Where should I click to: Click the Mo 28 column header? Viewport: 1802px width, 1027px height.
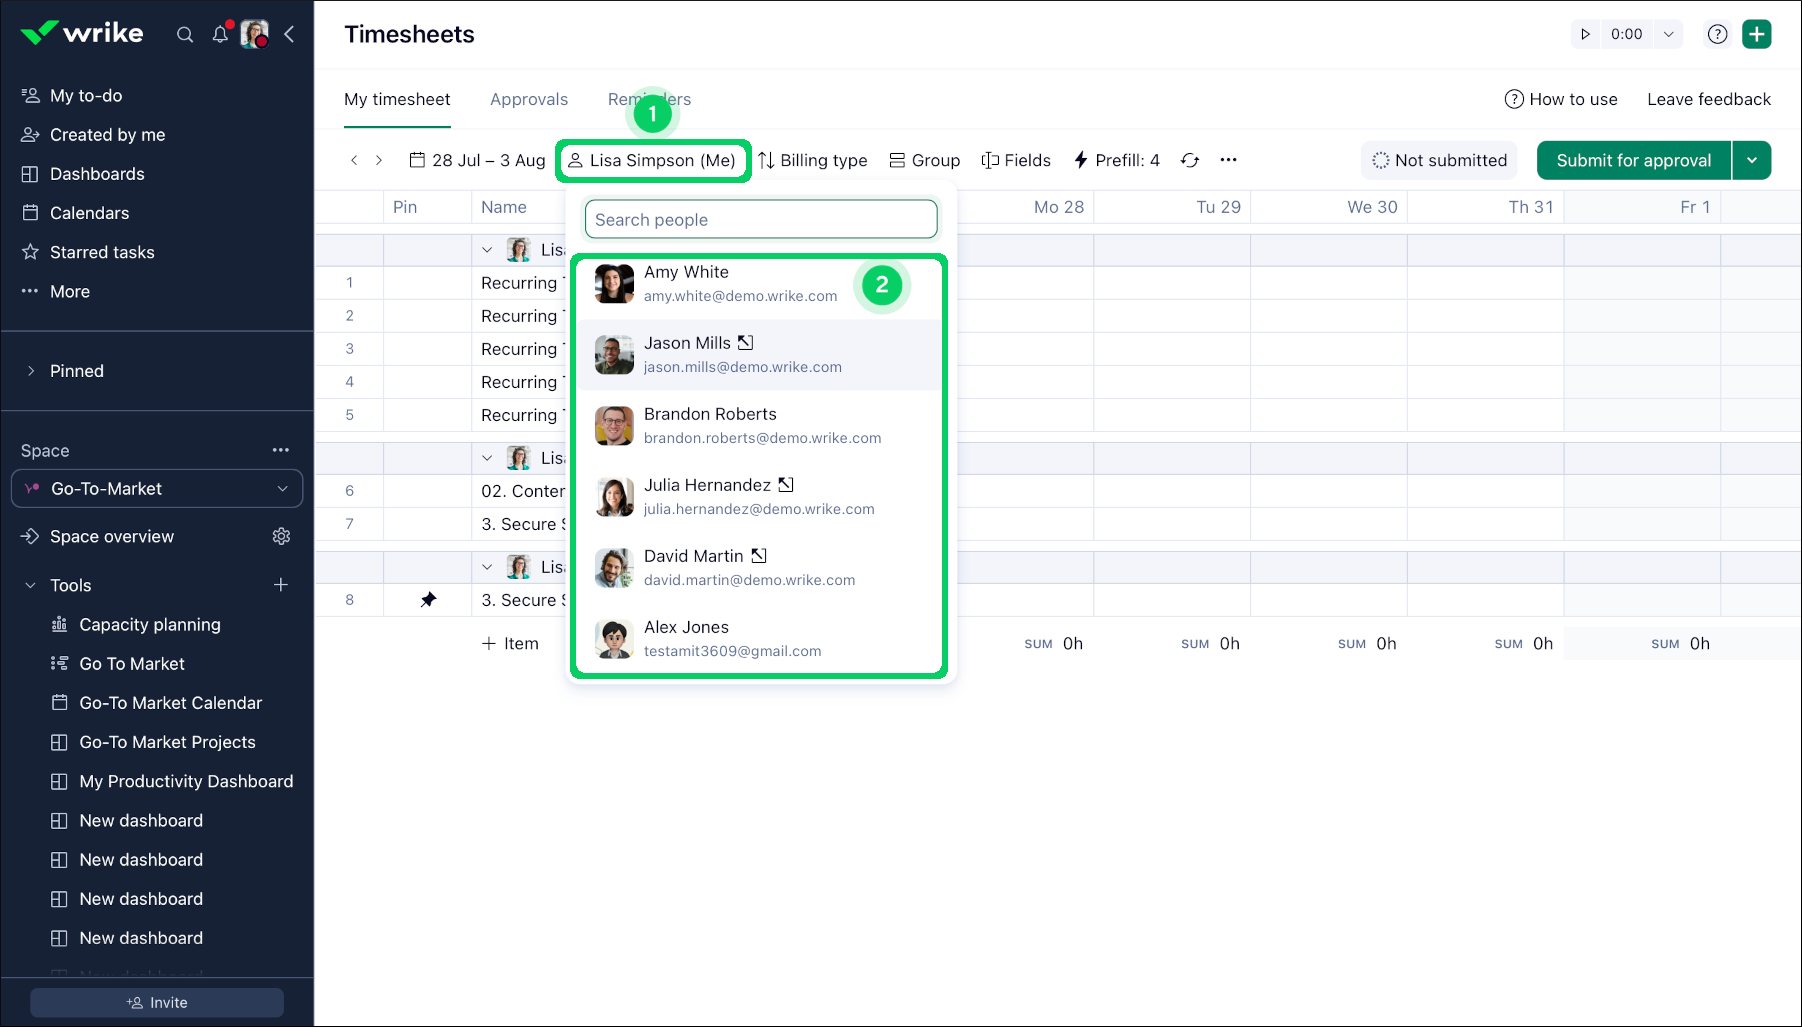click(x=1059, y=207)
